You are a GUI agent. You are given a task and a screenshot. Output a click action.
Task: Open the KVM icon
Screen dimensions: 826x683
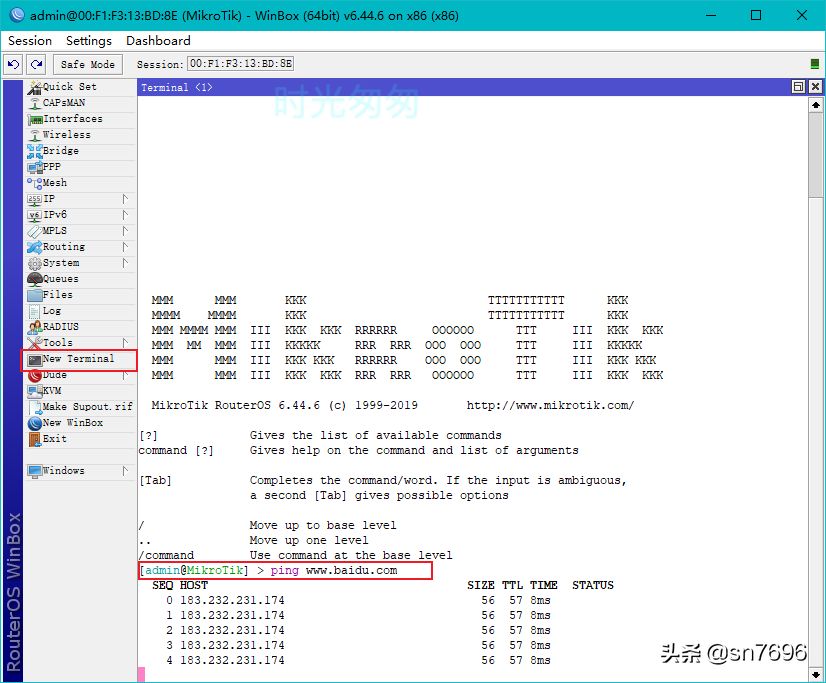click(35, 391)
